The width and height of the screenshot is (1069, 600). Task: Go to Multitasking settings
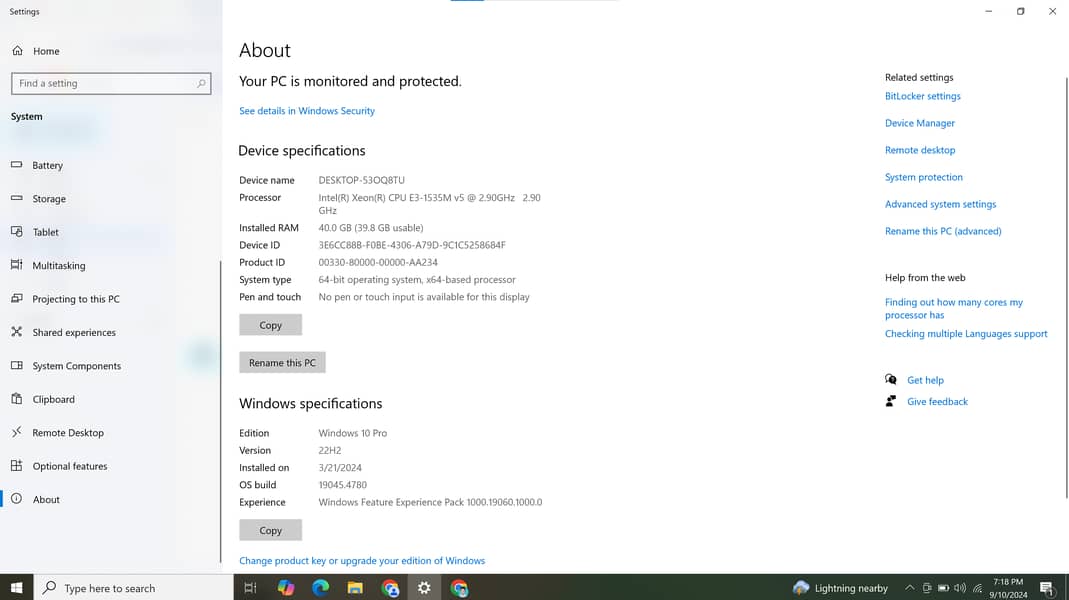[x=58, y=266]
